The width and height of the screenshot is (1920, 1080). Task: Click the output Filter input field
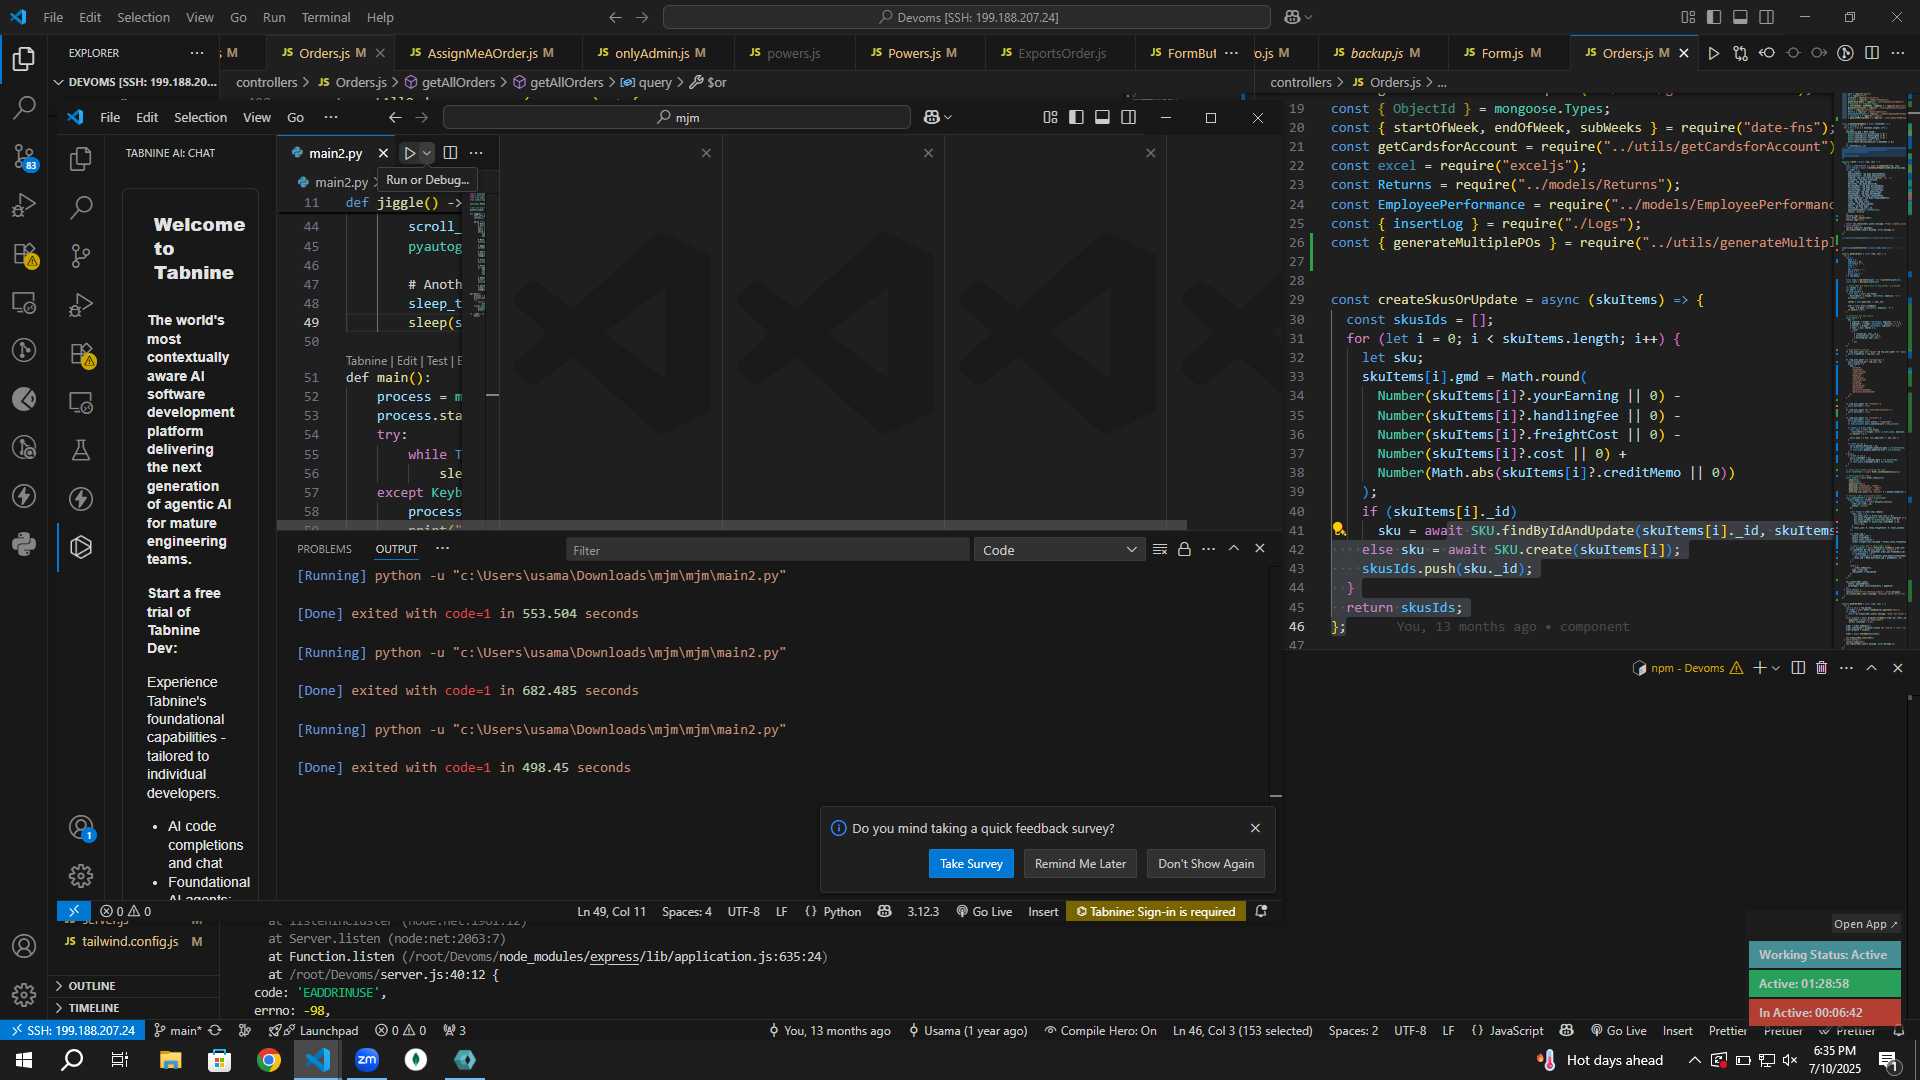[767, 550]
